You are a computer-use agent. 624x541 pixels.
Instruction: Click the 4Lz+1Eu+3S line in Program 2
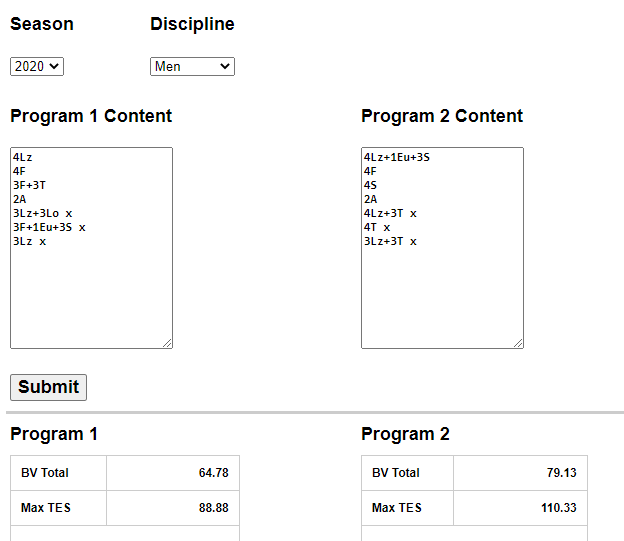pyautogui.click(x=397, y=157)
